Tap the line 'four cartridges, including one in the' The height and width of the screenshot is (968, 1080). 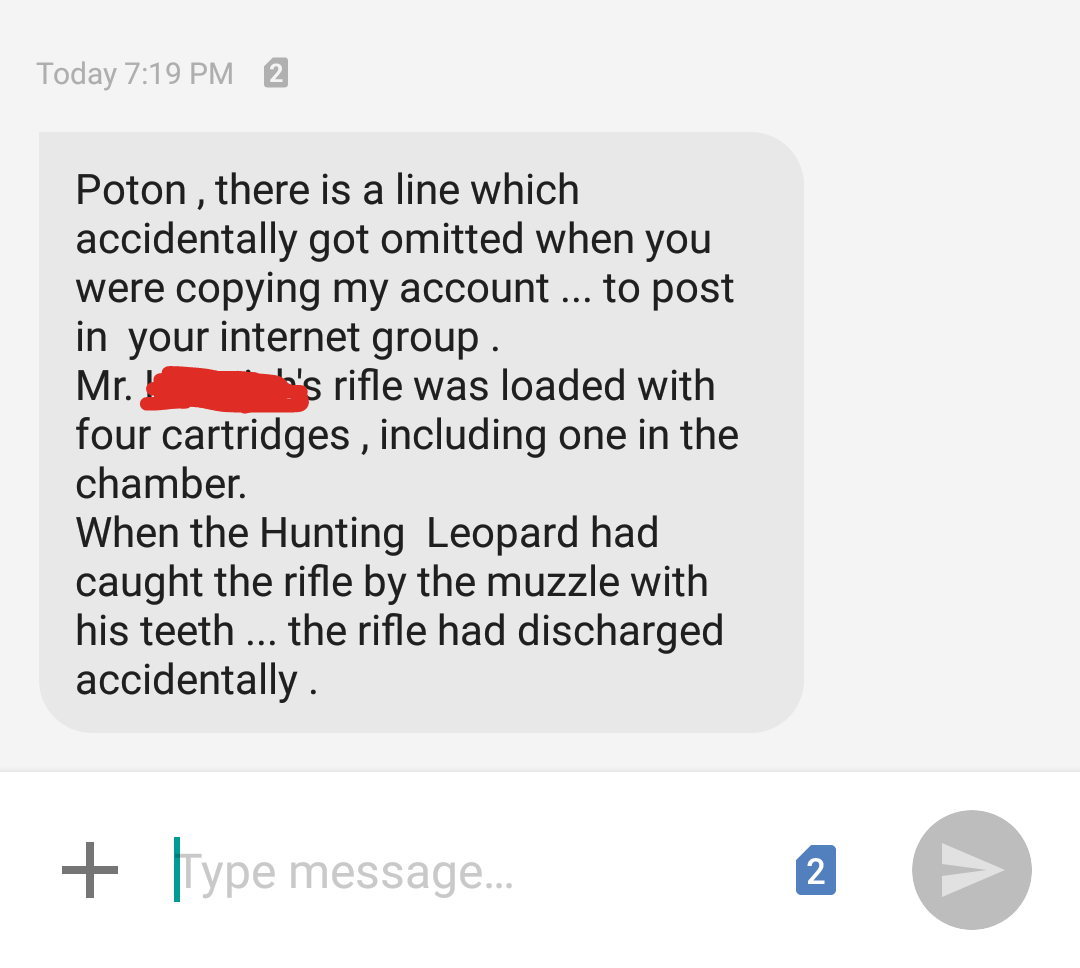pyautogui.click(x=407, y=435)
